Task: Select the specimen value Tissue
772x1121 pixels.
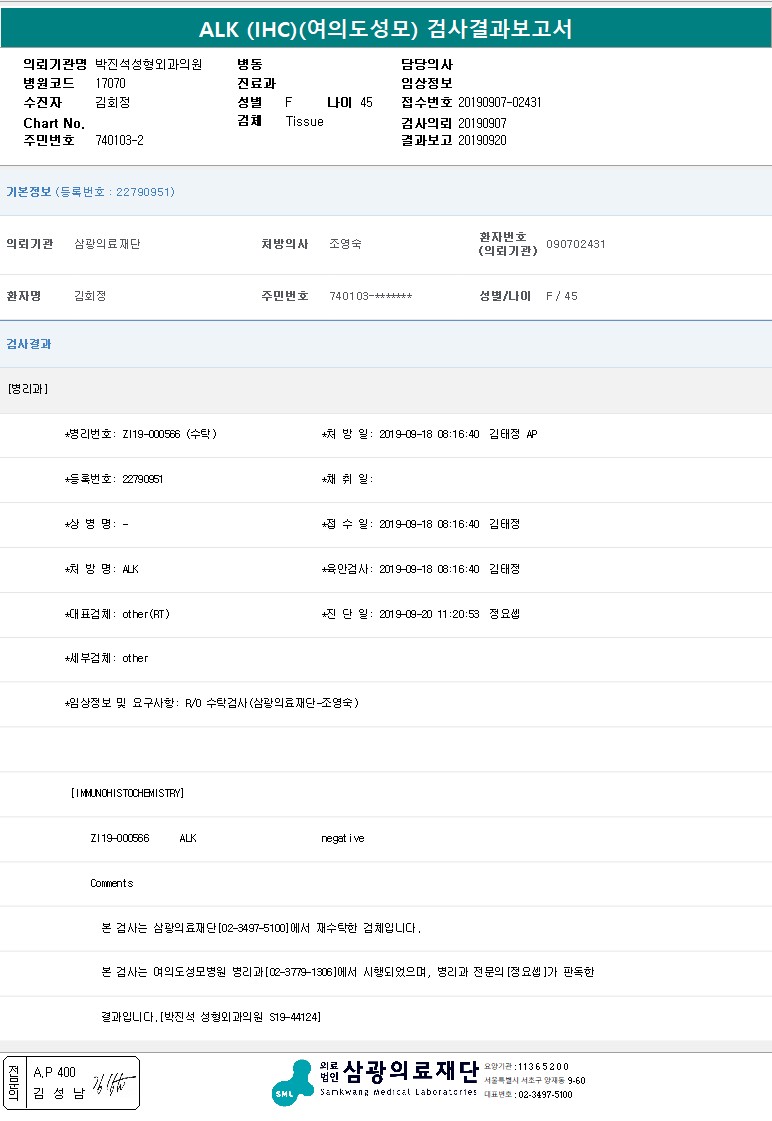Action: [305, 122]
